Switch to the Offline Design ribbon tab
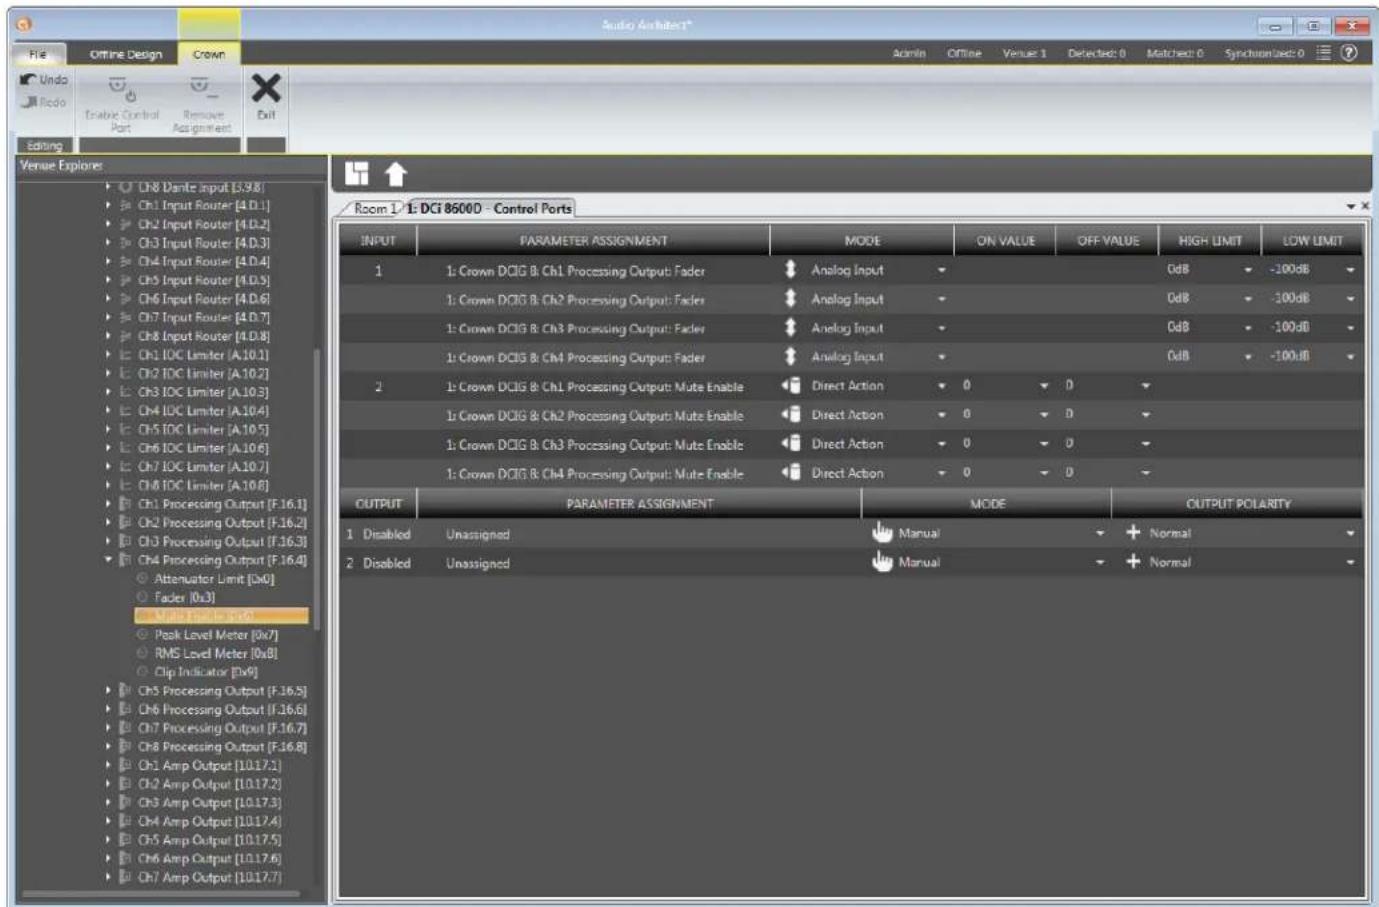This screenshot has height=907, width=1379. [125, 54]
